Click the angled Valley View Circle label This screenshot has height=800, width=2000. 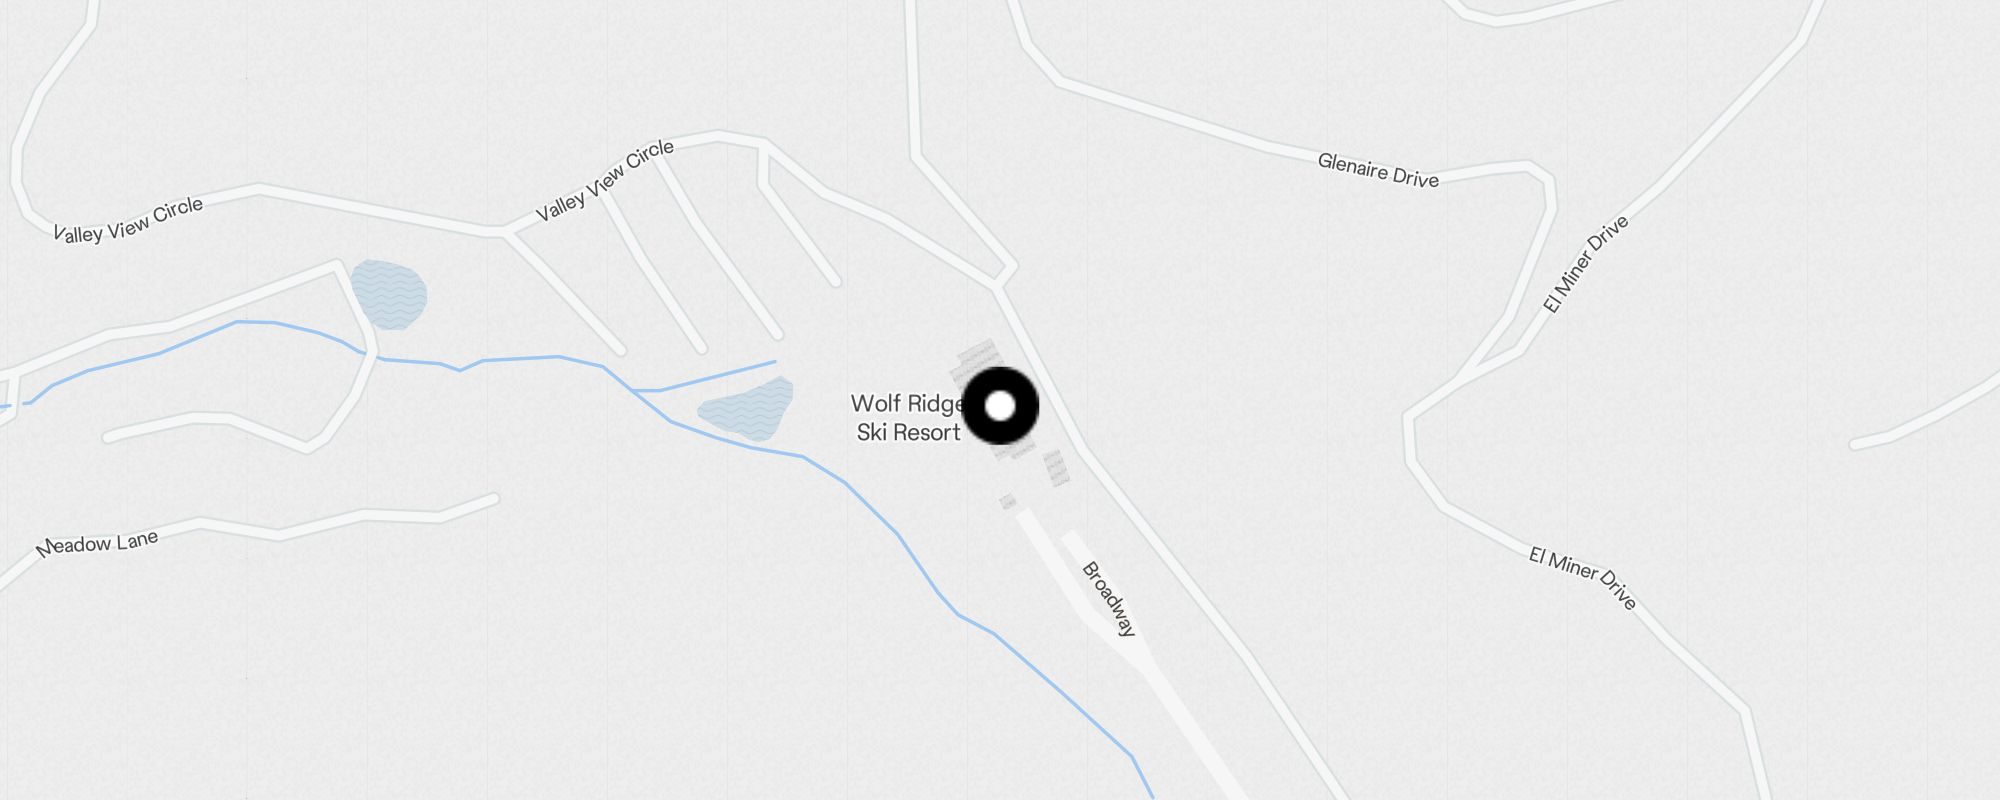tap(605, 180)
